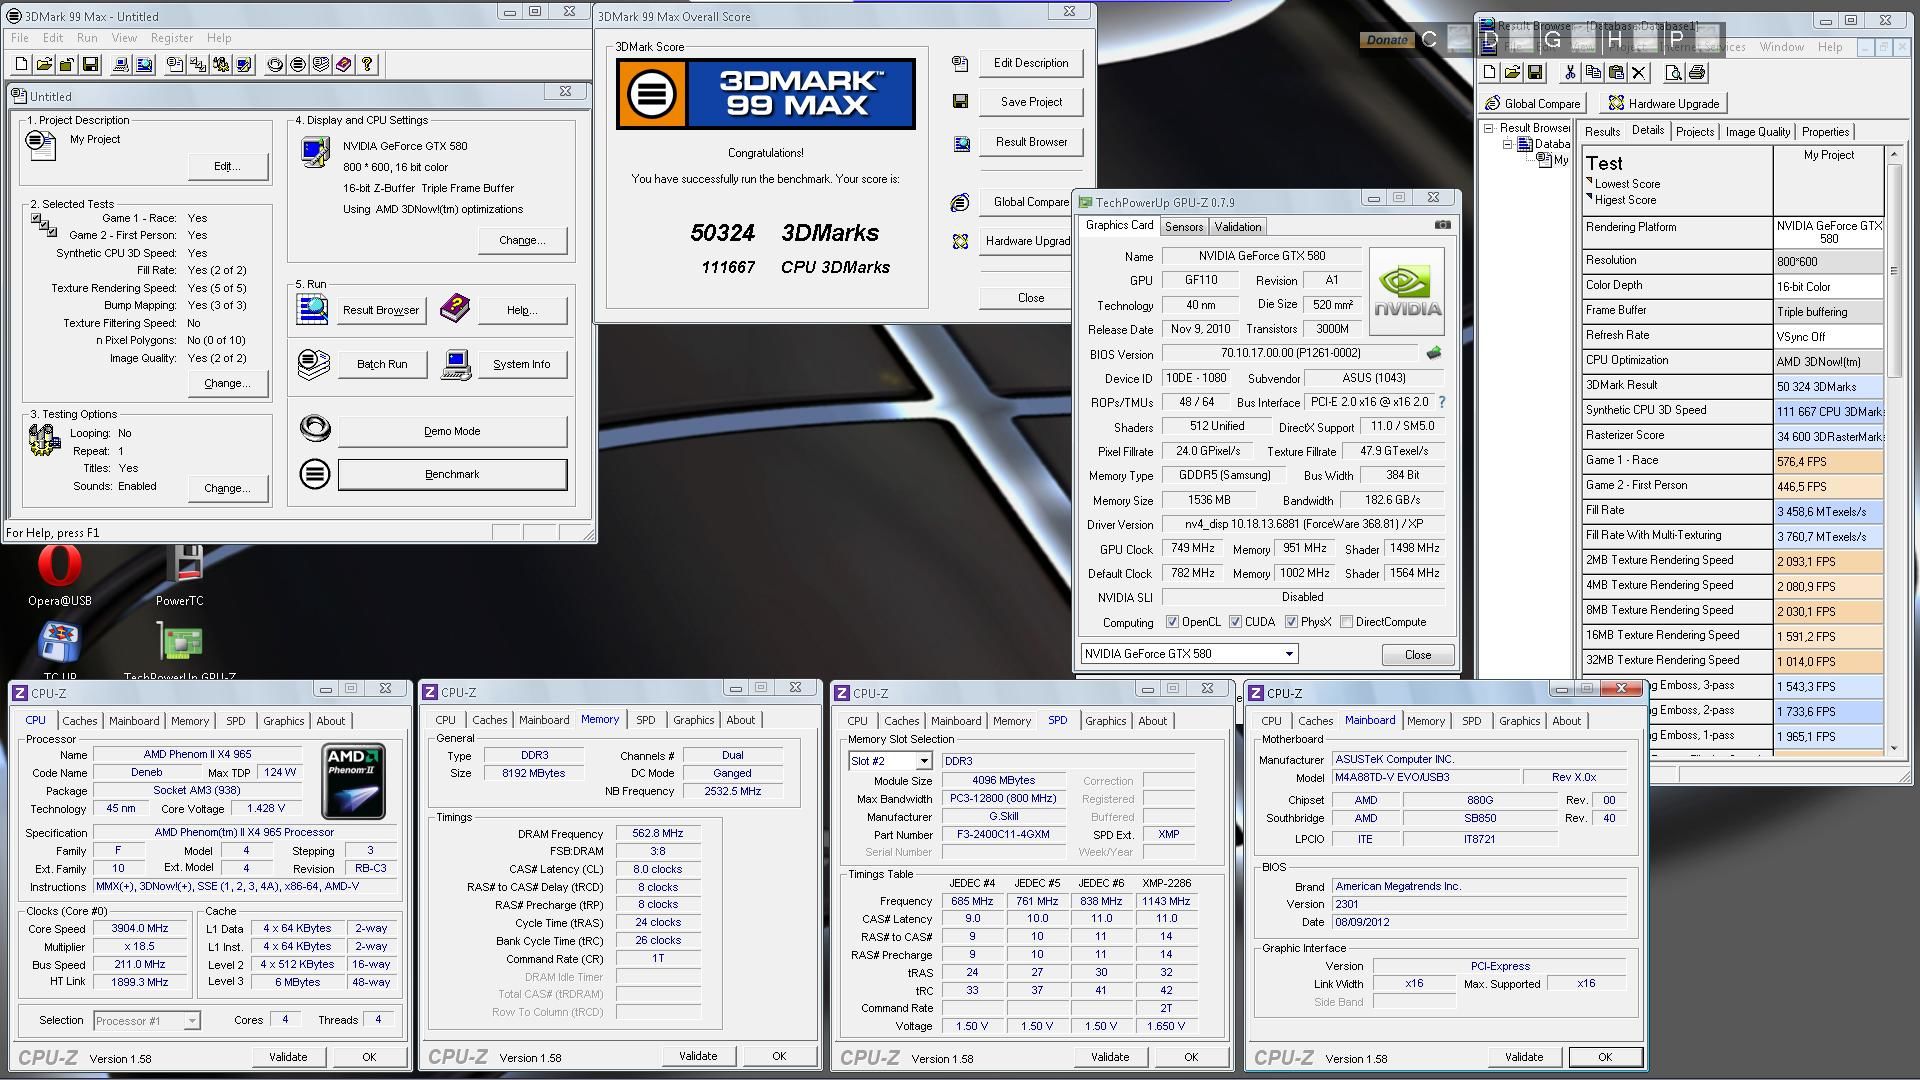This screenshot has width=1920, height=1080.
Task: Click Print Preview icon in Result Browser toolbar
Action: tap(1673, 73)
